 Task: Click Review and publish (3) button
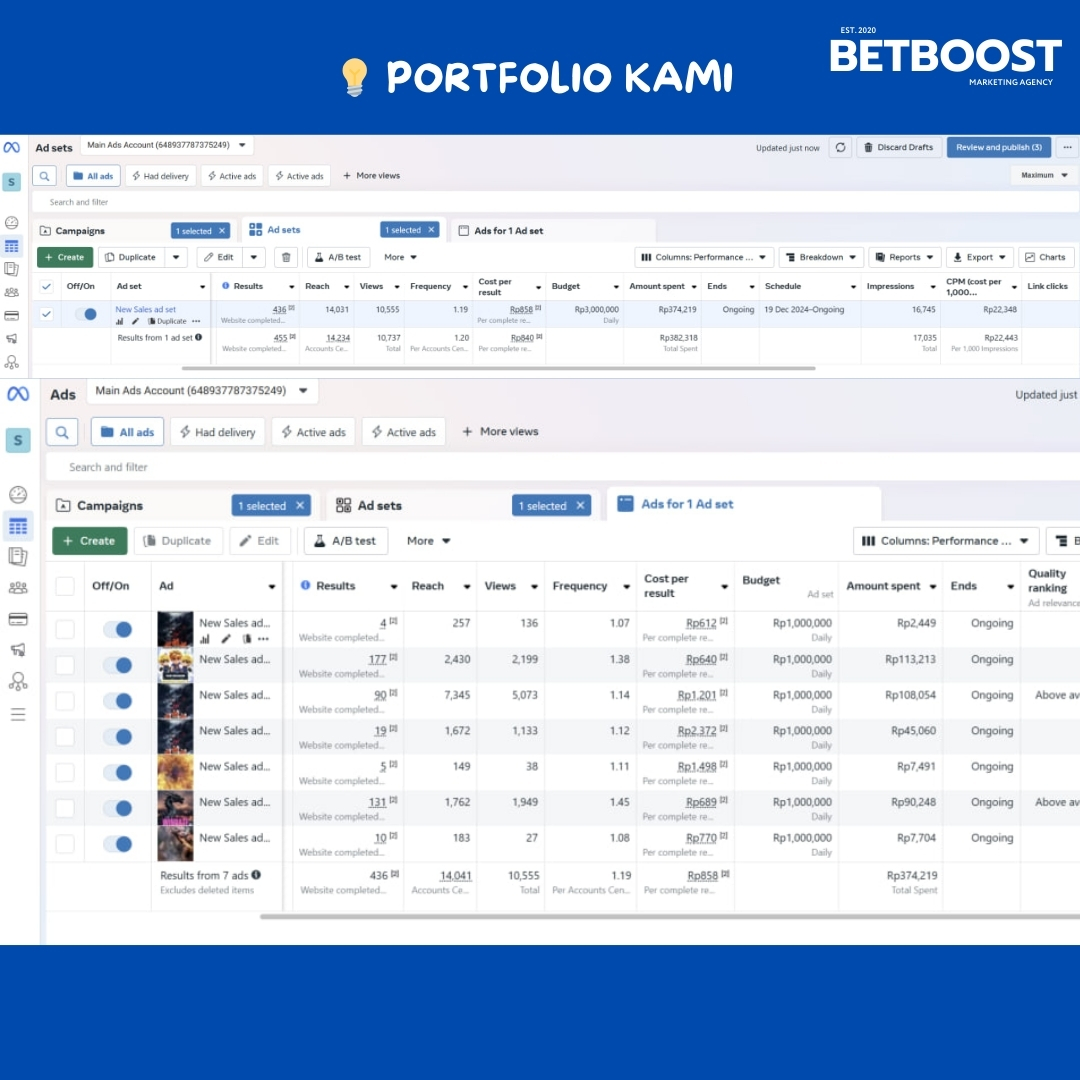[x=999, y=147]
